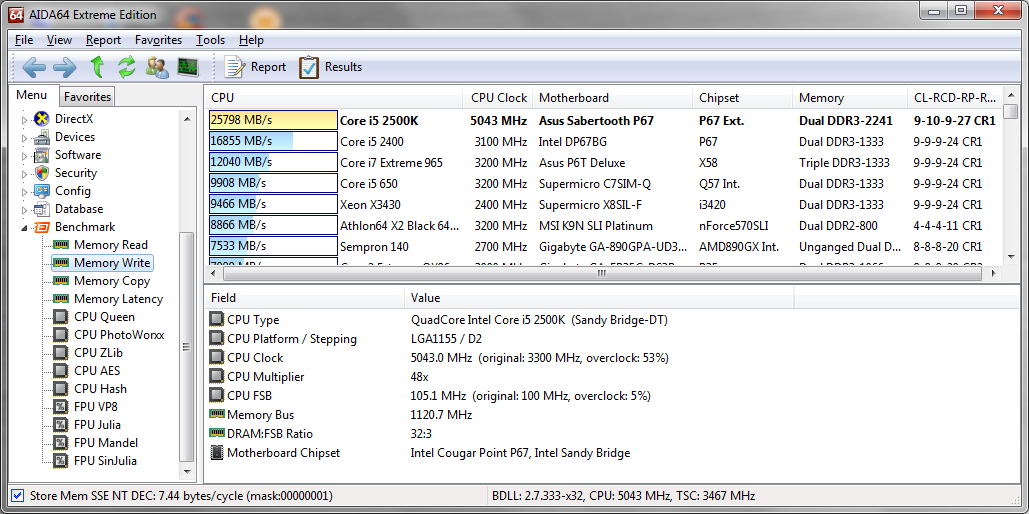The image size is (1029, 514).
Task: Click the CPU Queen chip icon
Action: pos(61,317)
